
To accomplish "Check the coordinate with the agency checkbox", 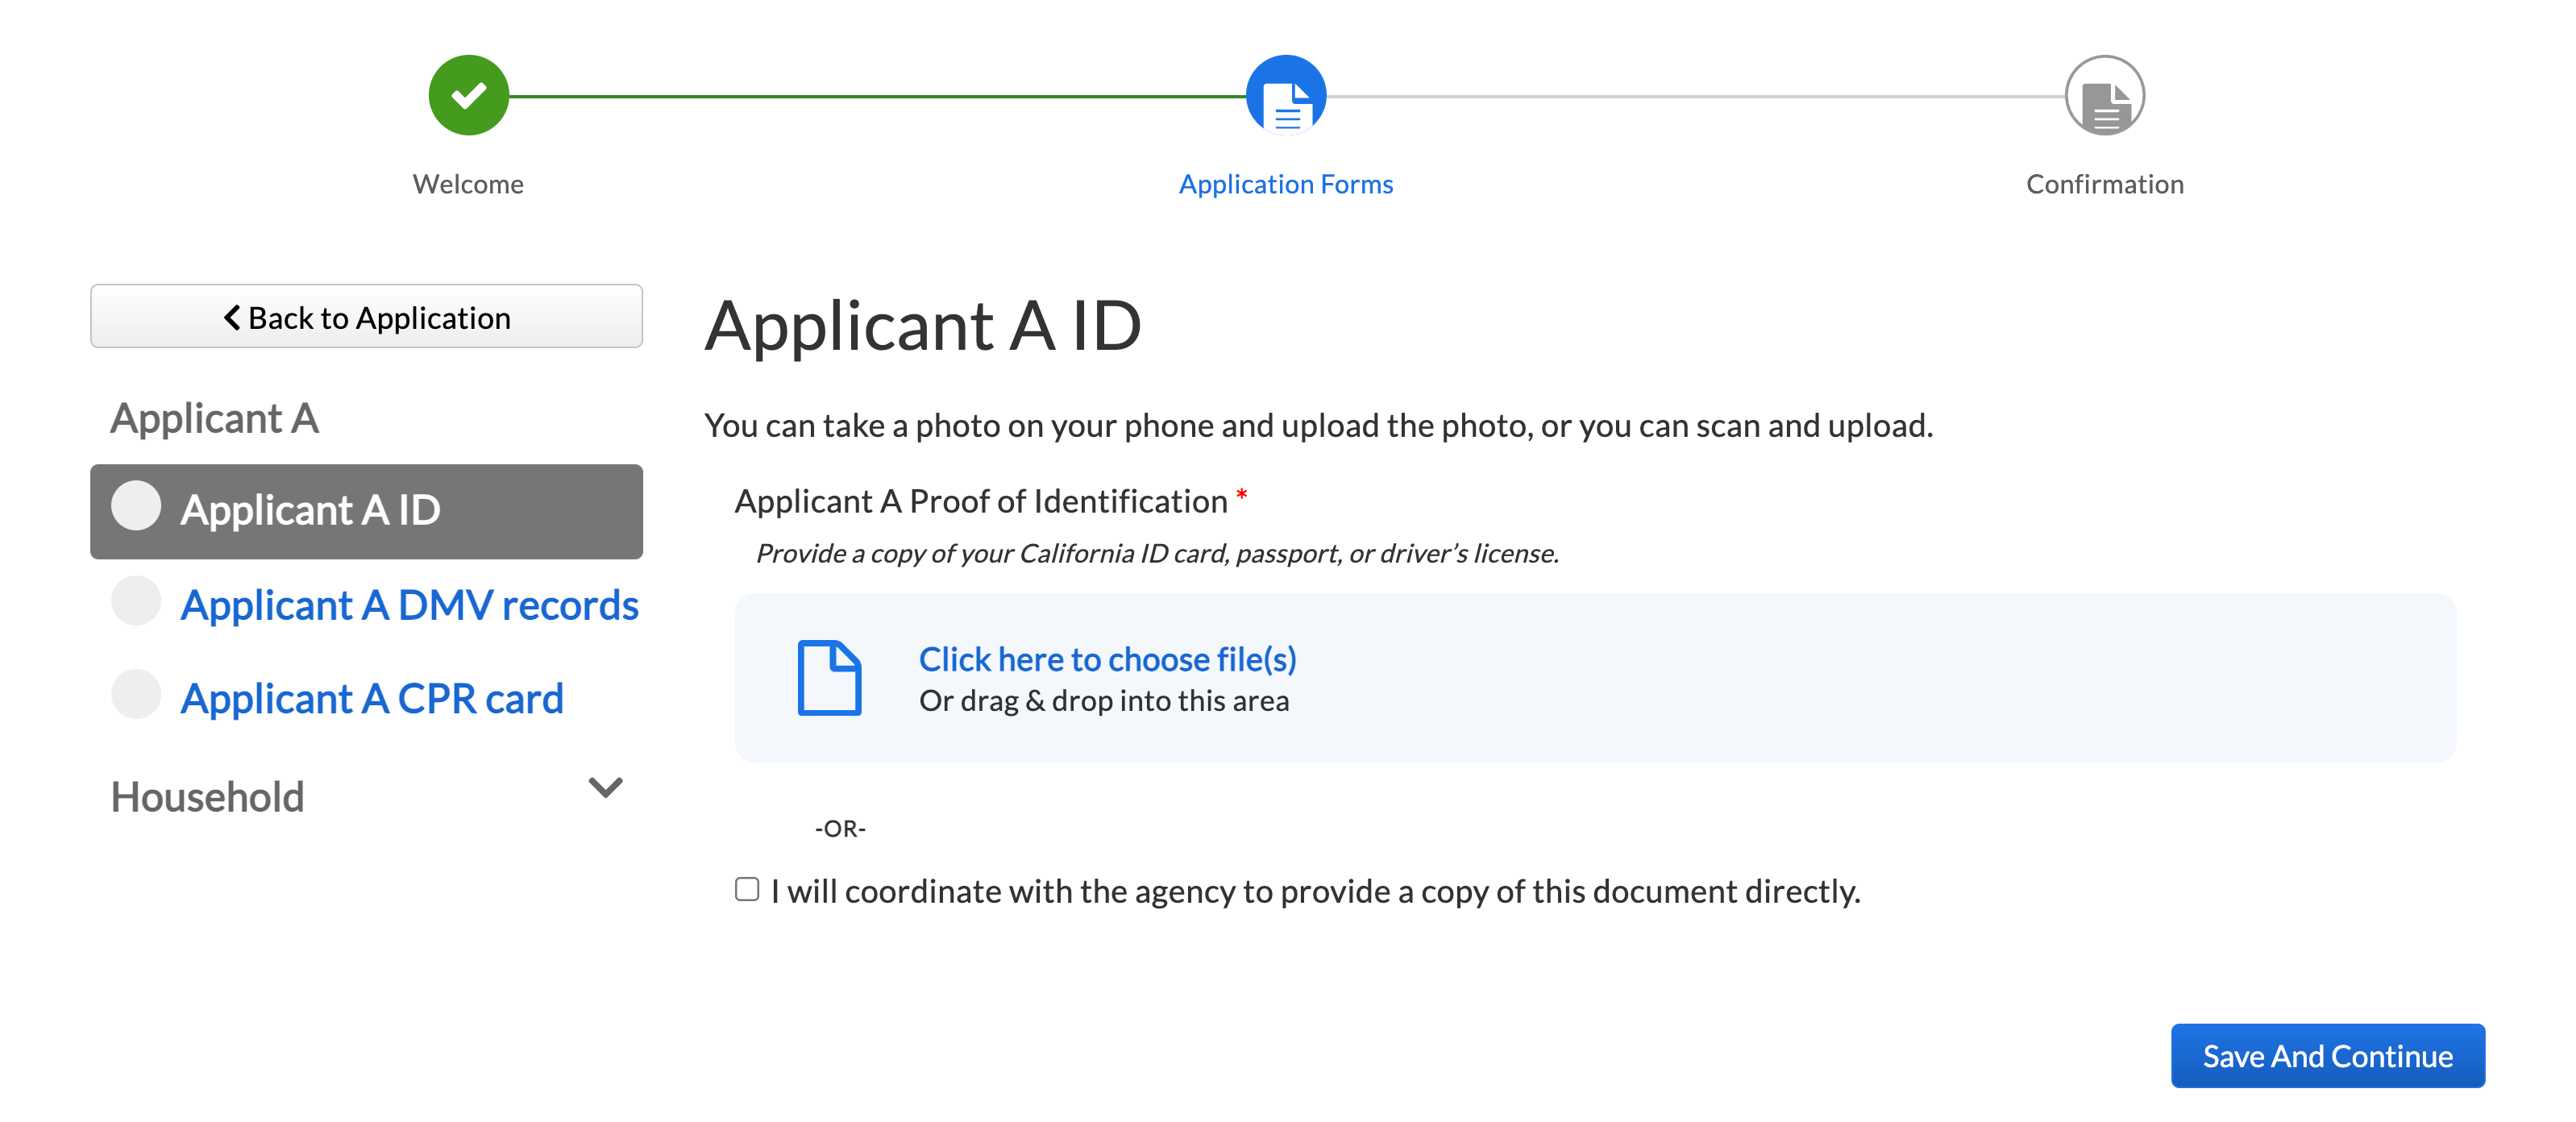I will (x=747, y=889).
